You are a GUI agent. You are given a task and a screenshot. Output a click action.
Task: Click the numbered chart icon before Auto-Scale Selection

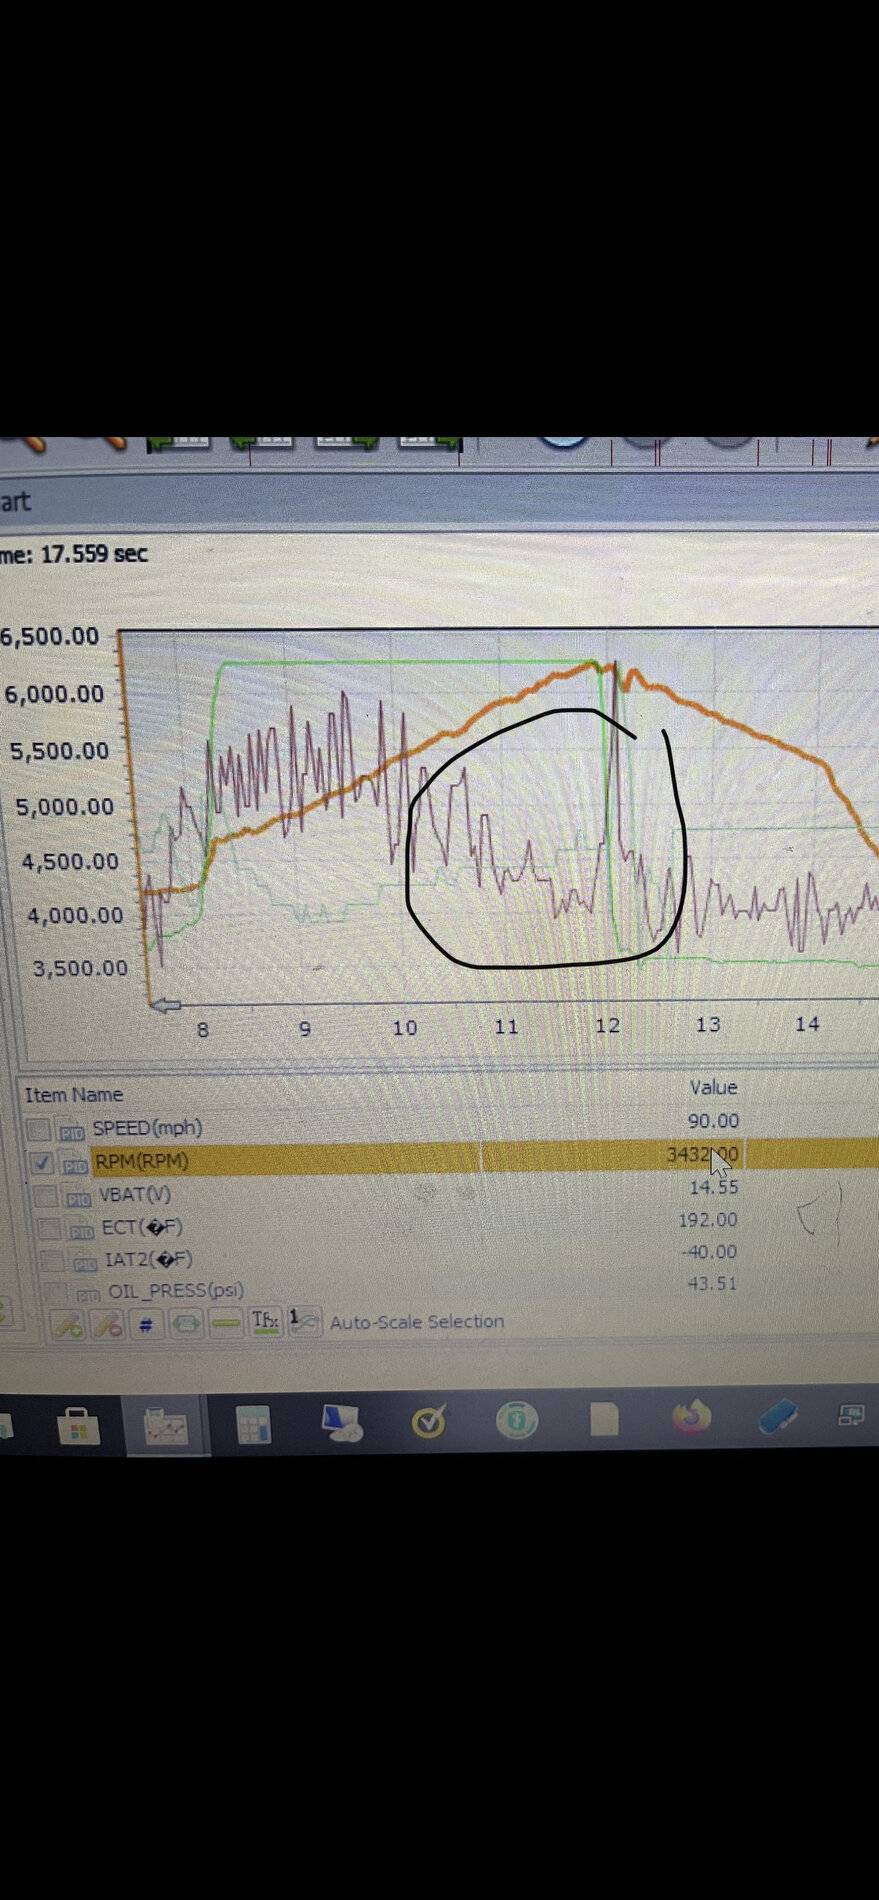303,1321
